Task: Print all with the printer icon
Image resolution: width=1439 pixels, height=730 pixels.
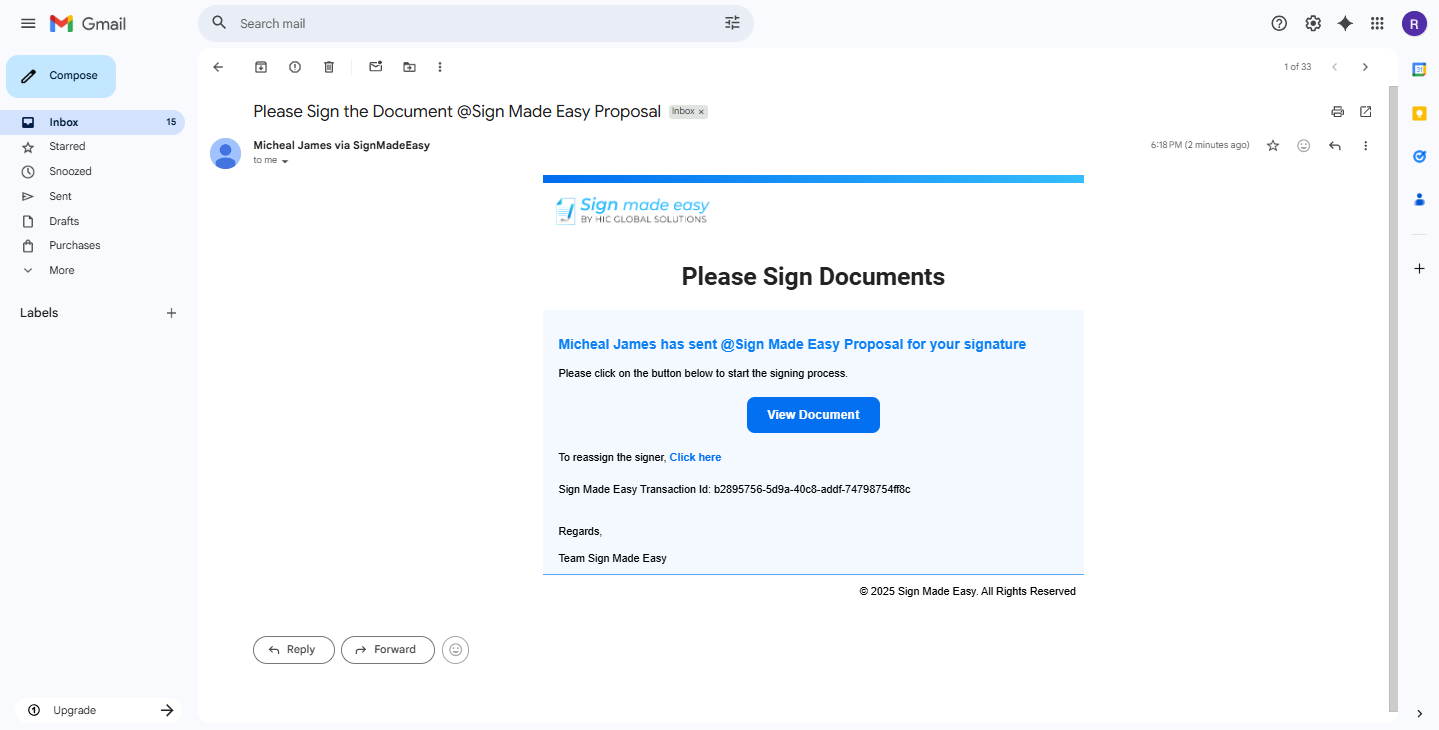Action: click(x=1338, y=112)
